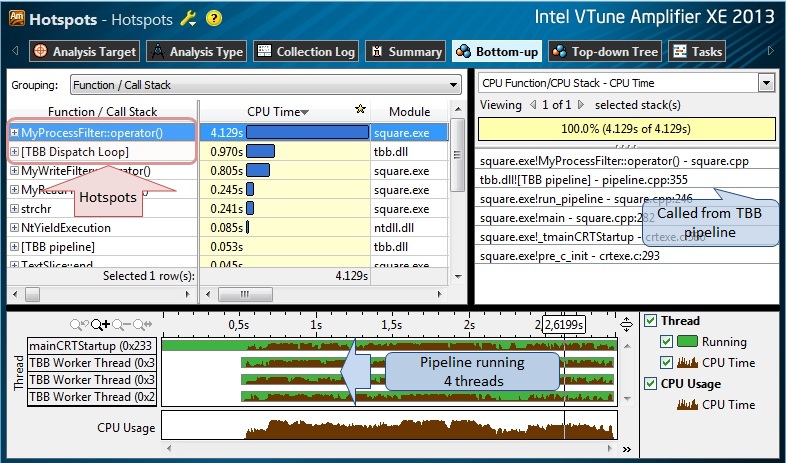Click the function grid scroll down arrow

tap(457, 276)
